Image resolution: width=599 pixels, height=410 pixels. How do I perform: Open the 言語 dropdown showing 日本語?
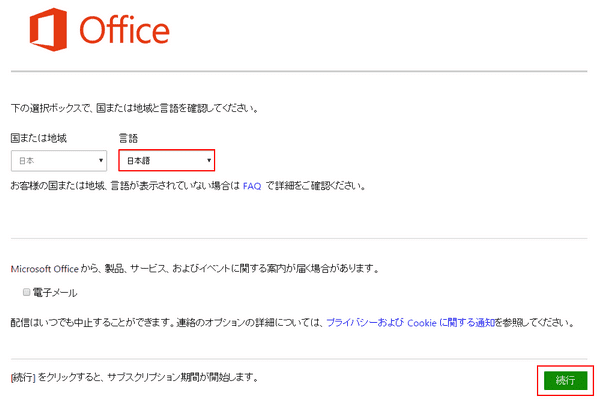[x=167, y=160]
